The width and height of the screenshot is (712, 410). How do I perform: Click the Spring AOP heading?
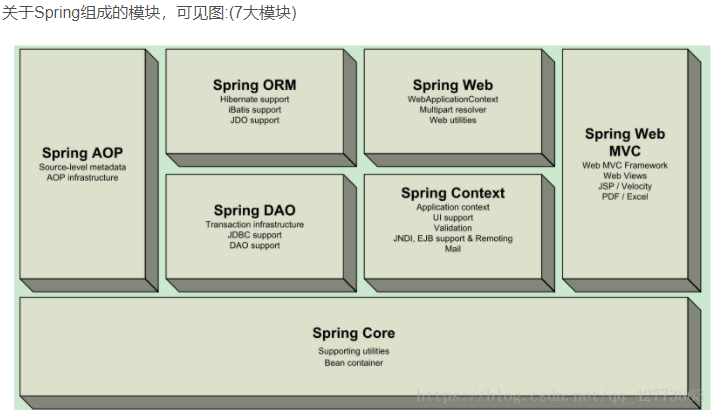point(82,153)
